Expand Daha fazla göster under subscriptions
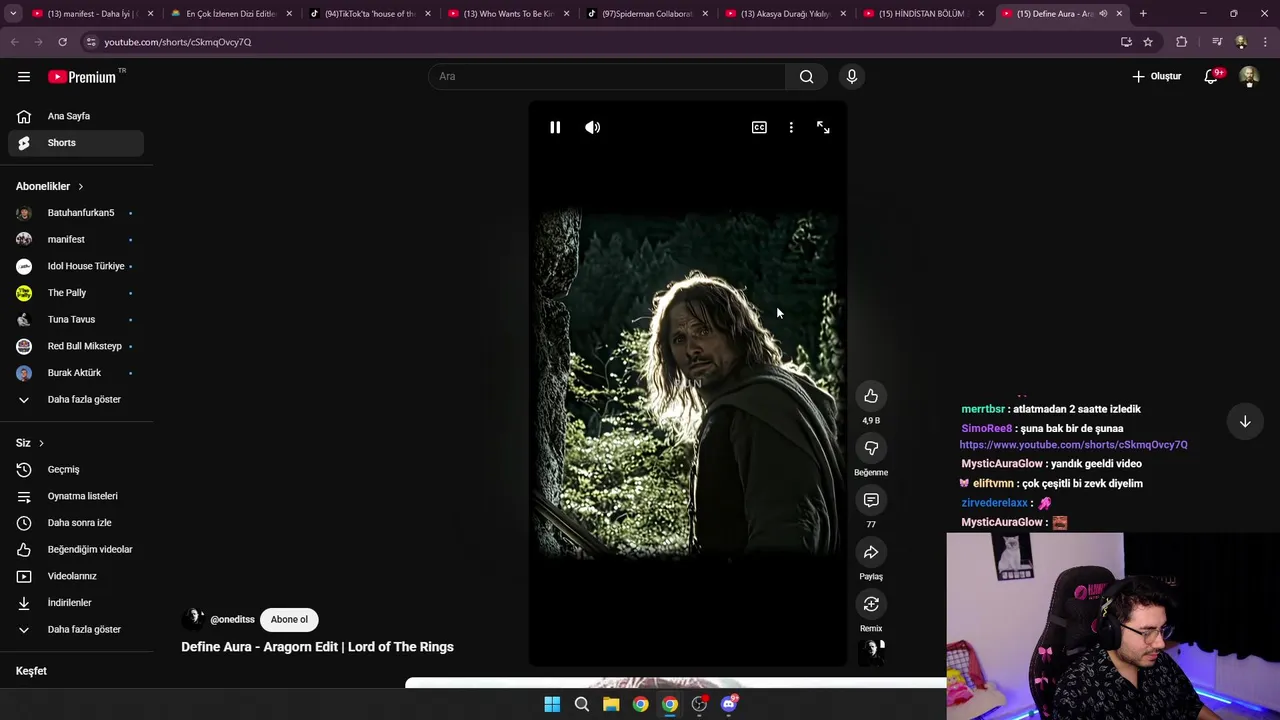 coord(76,399)
